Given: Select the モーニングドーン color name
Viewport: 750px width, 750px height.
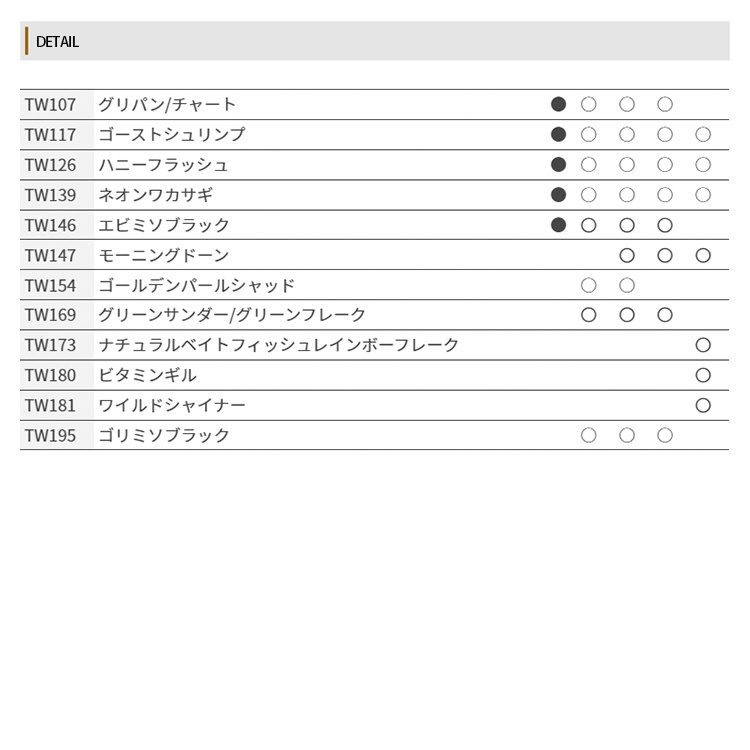Looking at the screenshot, I should pyautogui.click(x=163, y=255).
